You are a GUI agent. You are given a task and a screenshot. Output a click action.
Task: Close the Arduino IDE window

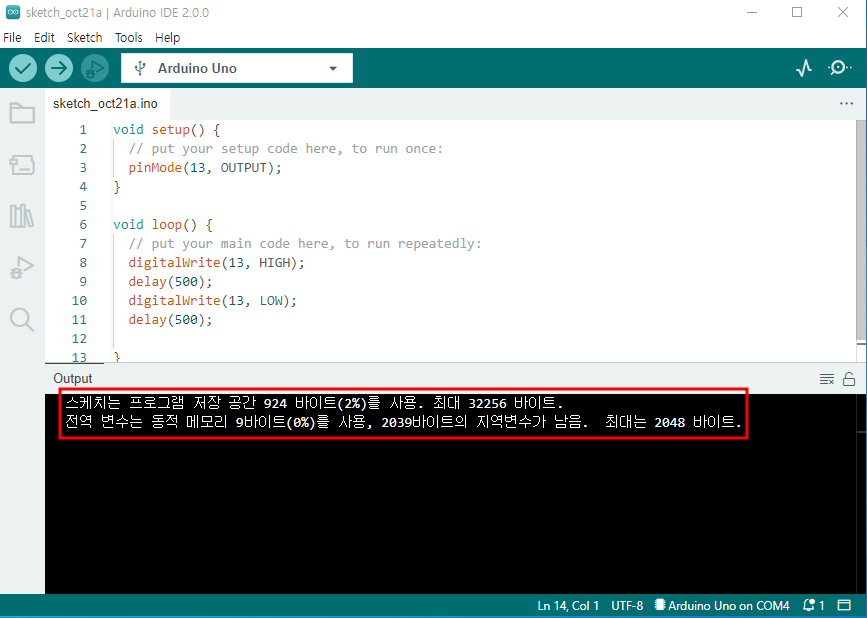(843, 12)
